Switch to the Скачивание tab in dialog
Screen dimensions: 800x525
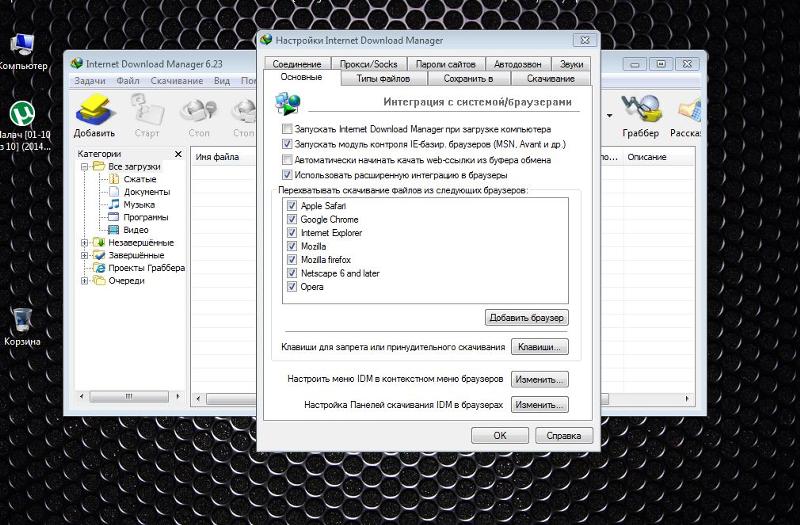pos(551,79)
